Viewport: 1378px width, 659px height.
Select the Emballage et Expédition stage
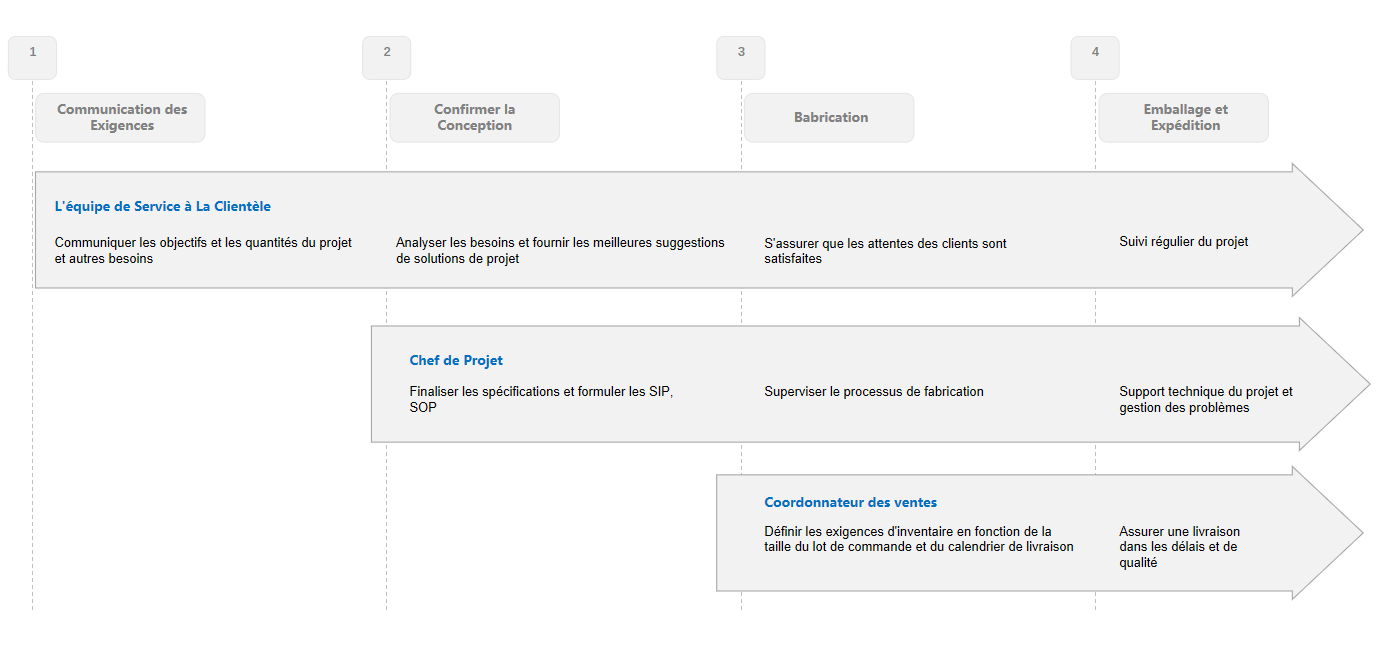pos(1184,118)
